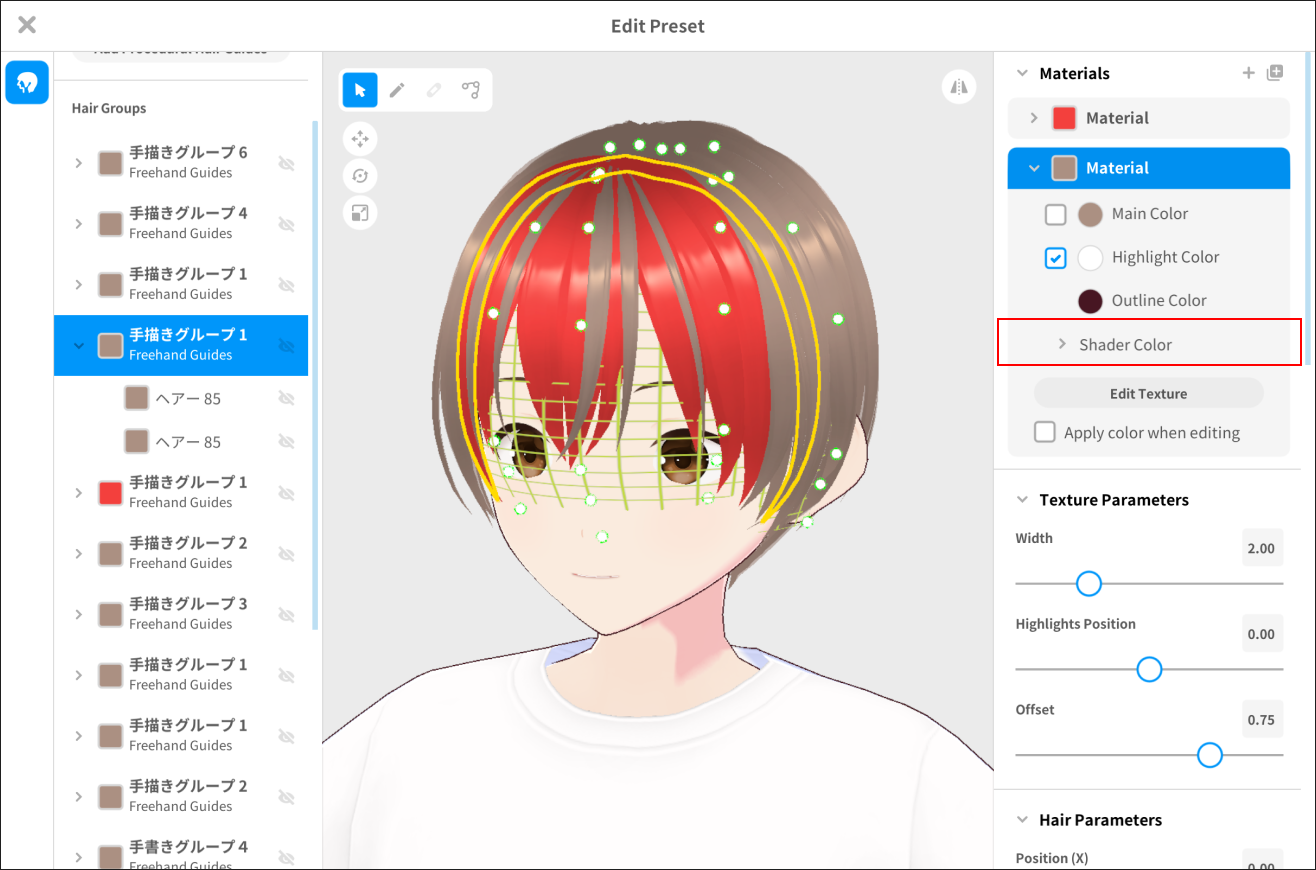Uncheck the Highlight Color checkbox
Image resolution: width=1316 pixels, height=870 pixels.
pyautogui.click(x=1056, y=258)
